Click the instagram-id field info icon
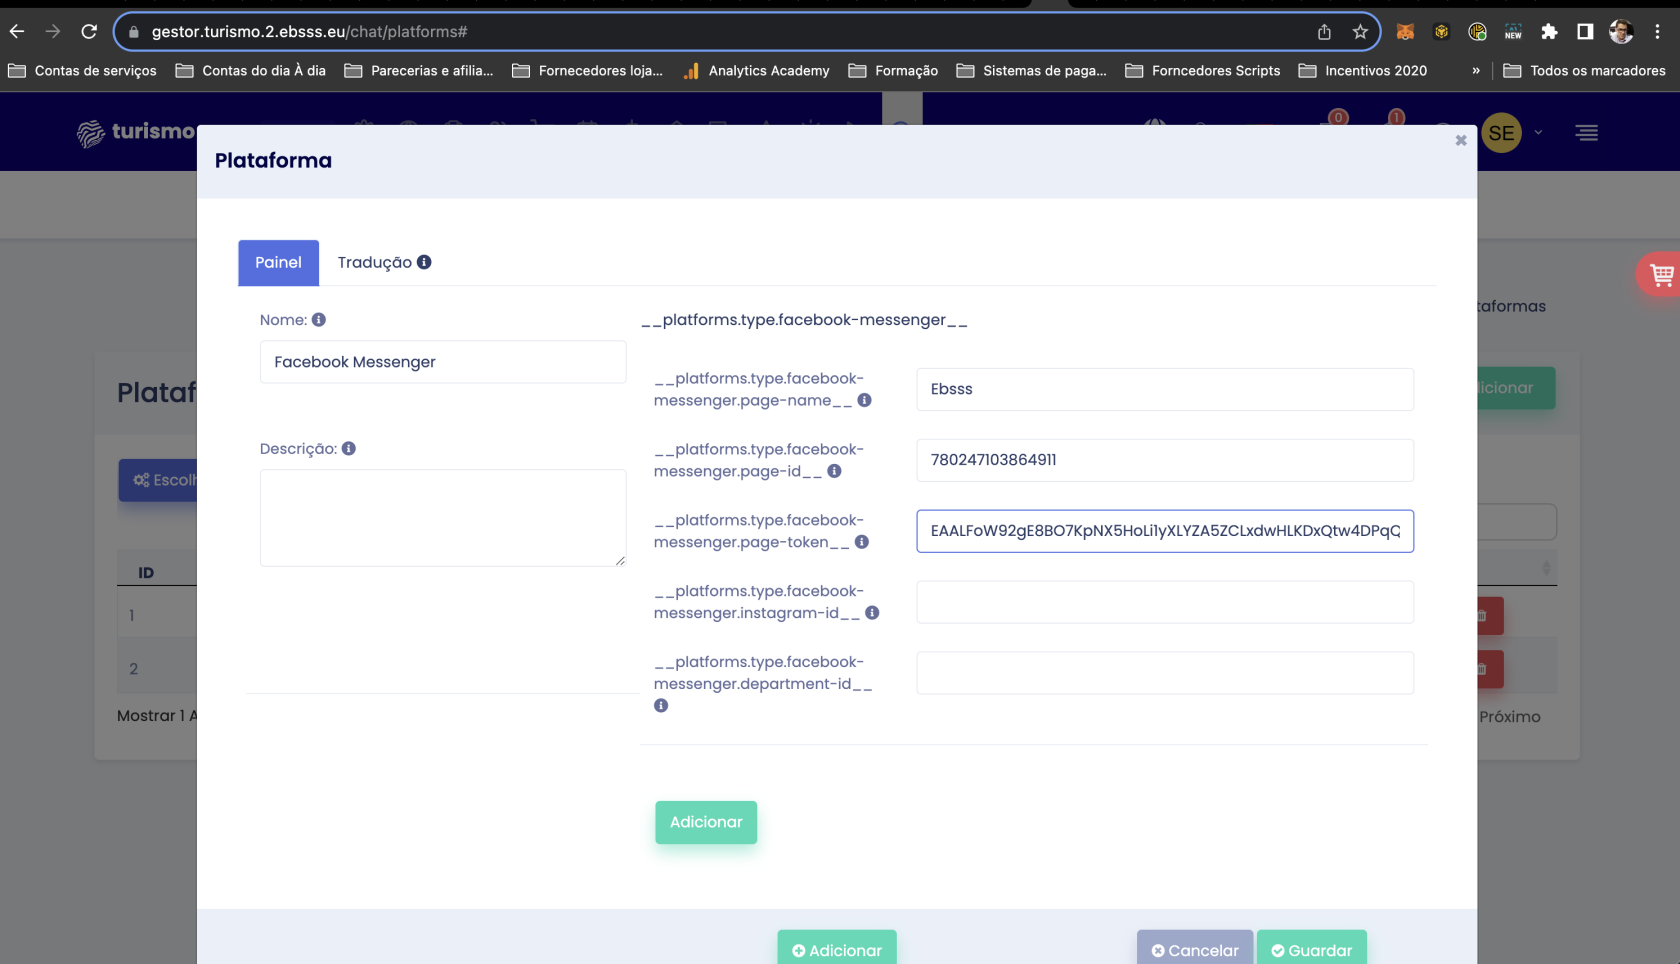 click(872, 613)
